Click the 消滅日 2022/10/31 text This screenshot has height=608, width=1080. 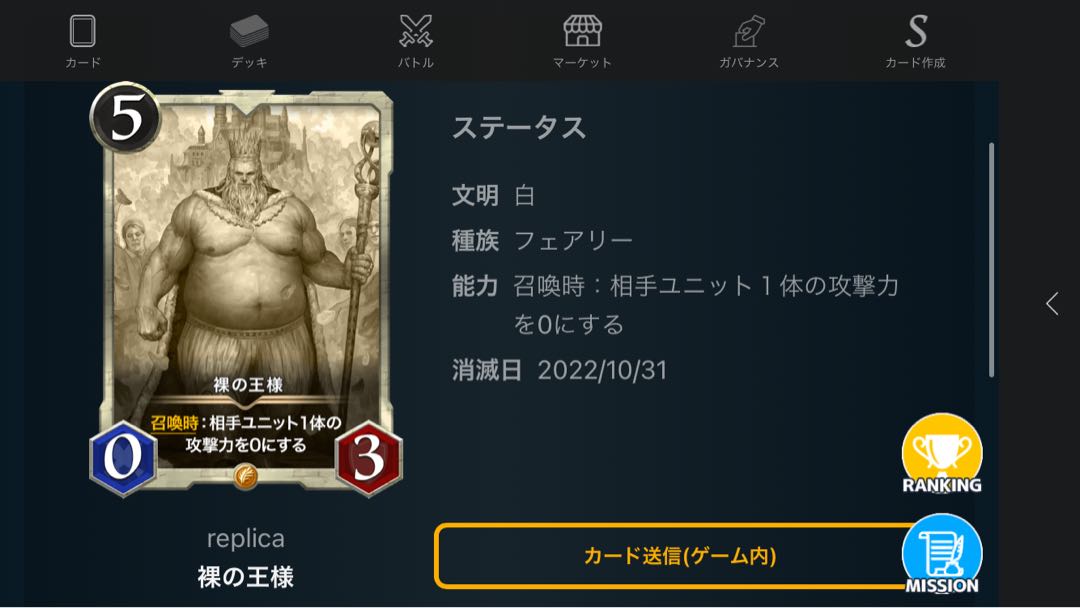pyautogui.click(x=559, y=370)
